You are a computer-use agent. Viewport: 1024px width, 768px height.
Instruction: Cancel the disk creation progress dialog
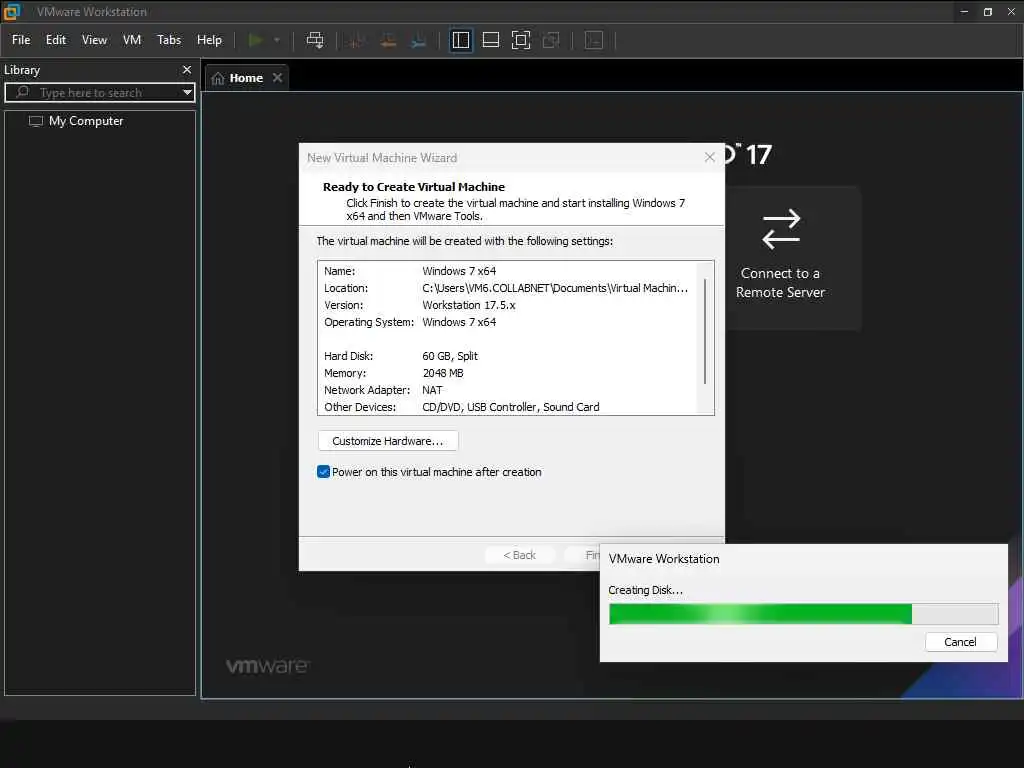(961, 642)
